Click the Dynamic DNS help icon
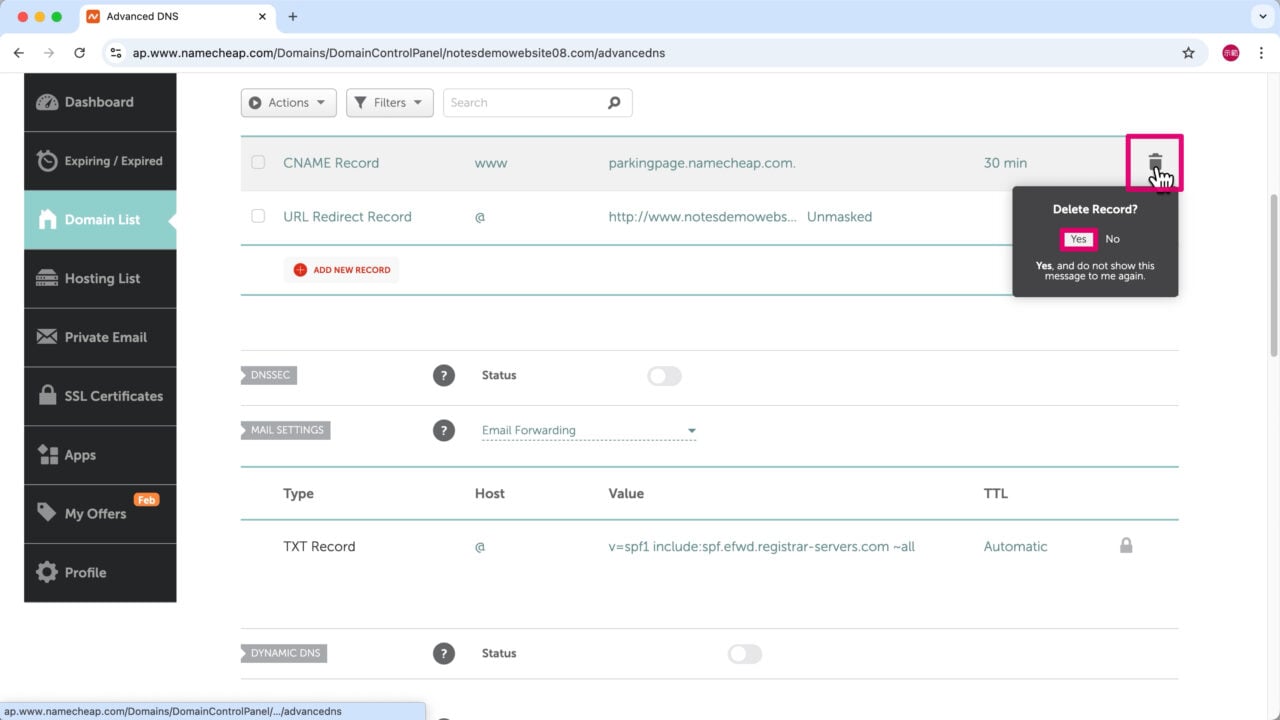 point(443,653)
